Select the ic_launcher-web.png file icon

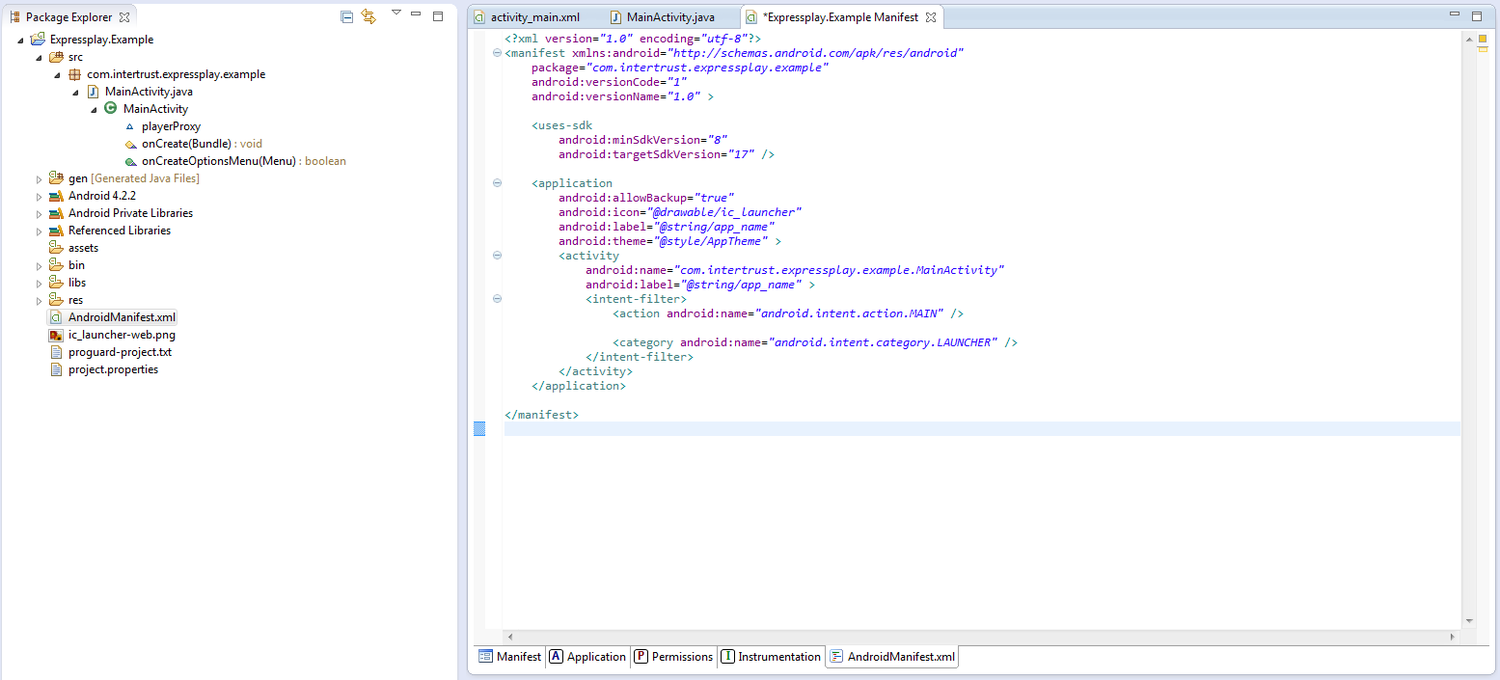pyautogui.click(x=57, y=335)
